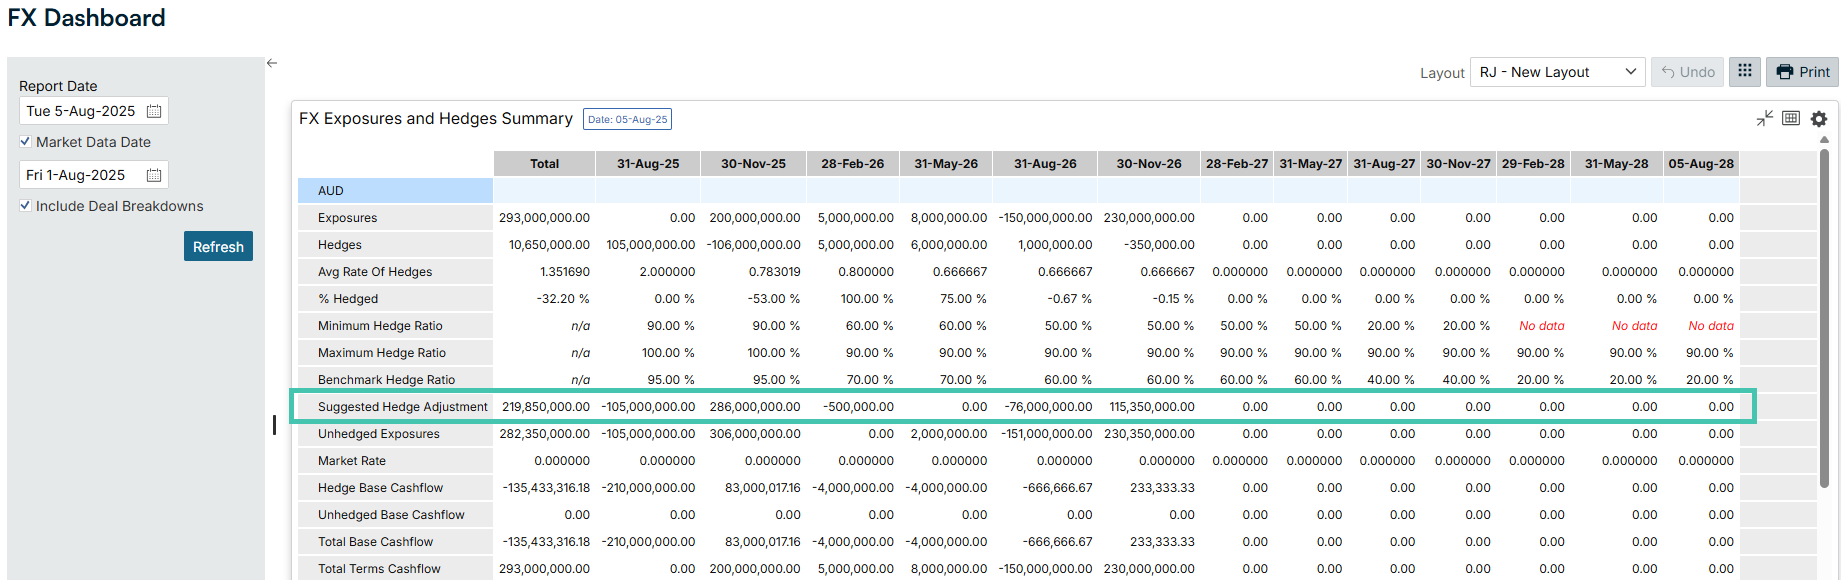The image size is (1841, 580).
Task: Click the 05-Aug-28 column header
Action: pyautogui.click(x=1701, y=164)
